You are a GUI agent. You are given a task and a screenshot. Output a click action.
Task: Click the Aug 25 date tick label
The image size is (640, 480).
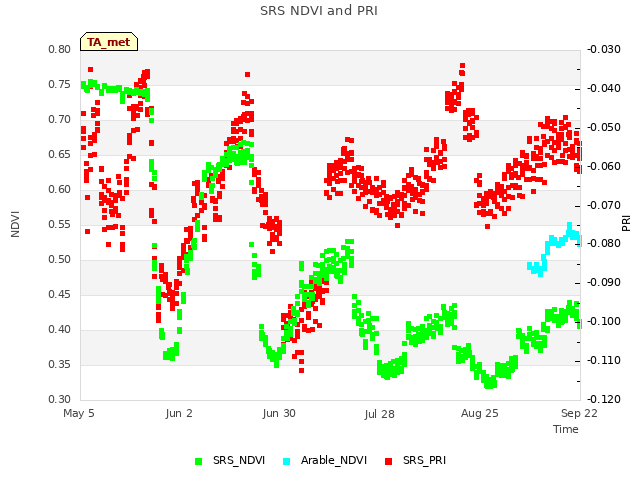[480, 413]
